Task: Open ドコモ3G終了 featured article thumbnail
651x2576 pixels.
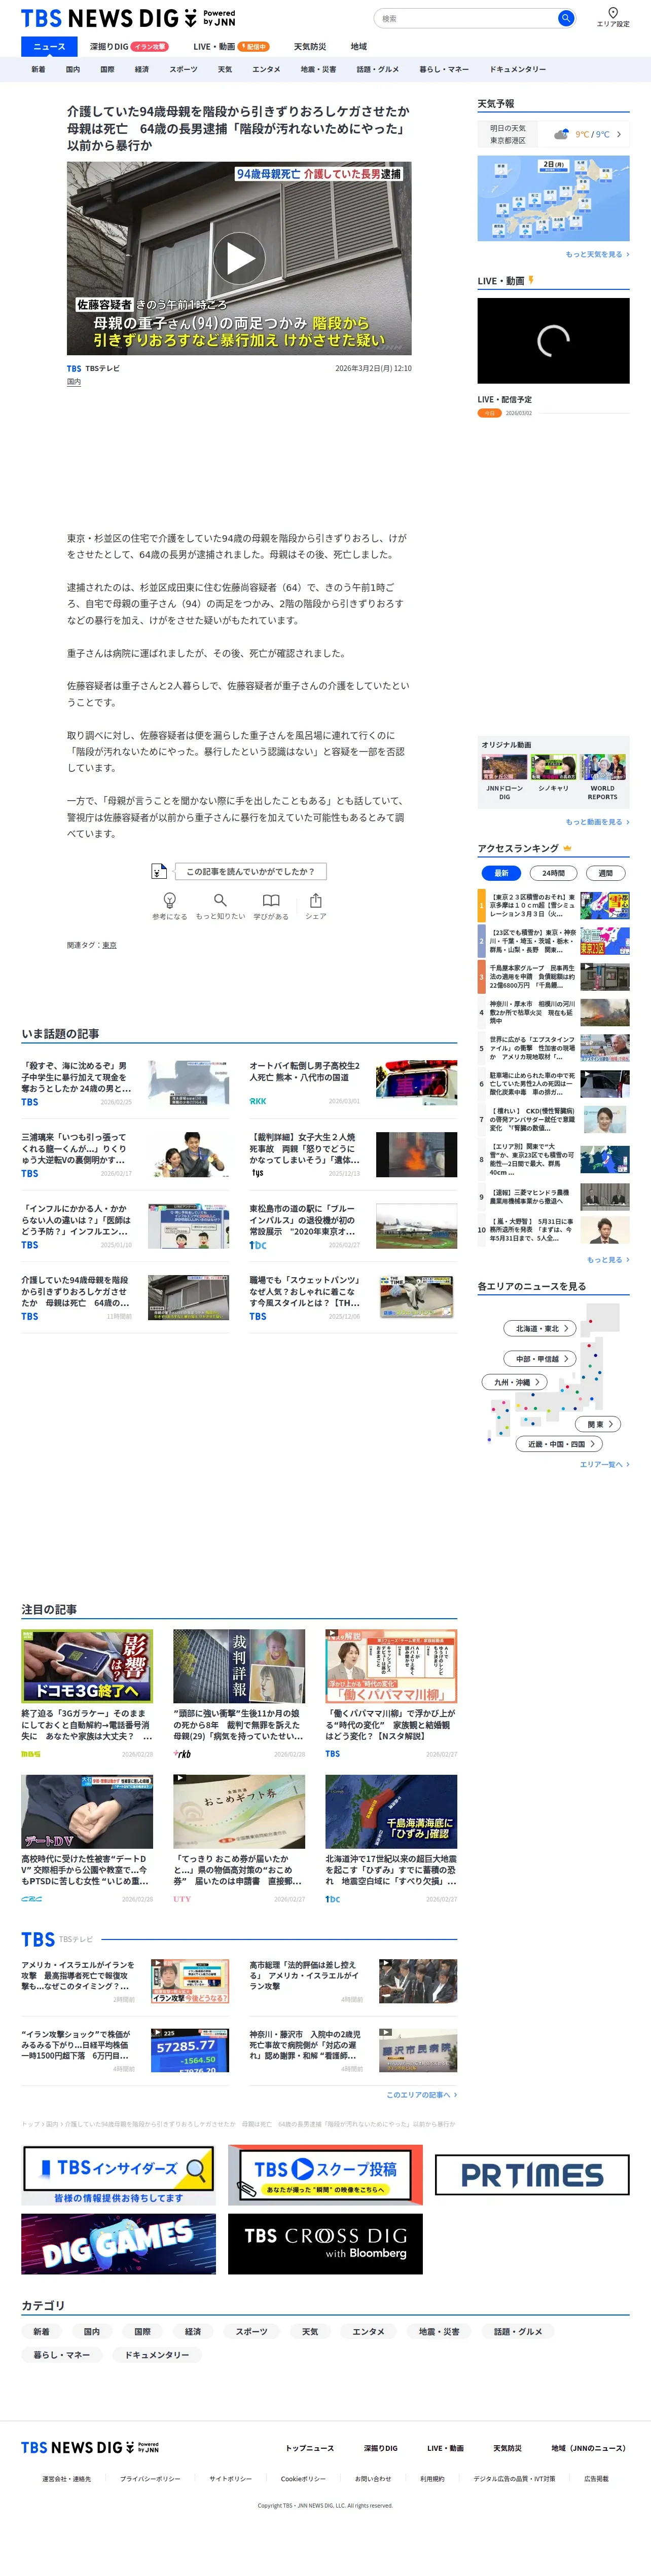Action: [87, 1667]
